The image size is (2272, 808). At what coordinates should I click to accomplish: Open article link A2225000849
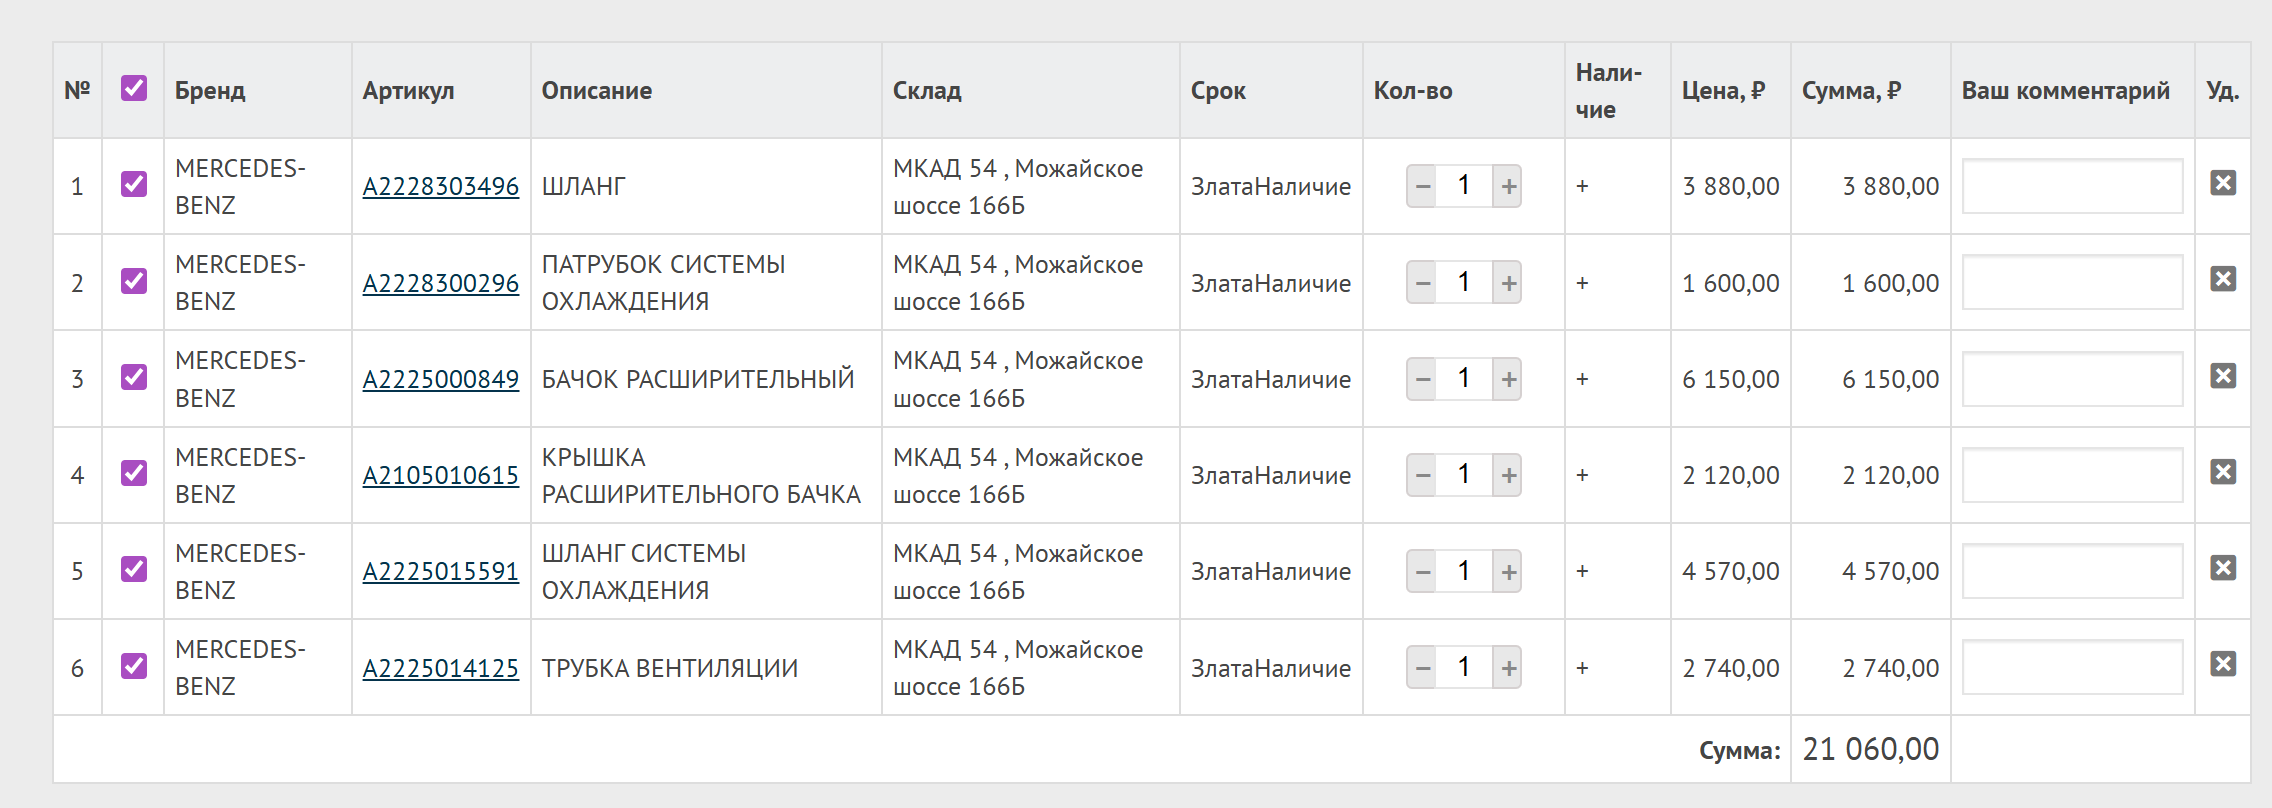pos(441,380)
